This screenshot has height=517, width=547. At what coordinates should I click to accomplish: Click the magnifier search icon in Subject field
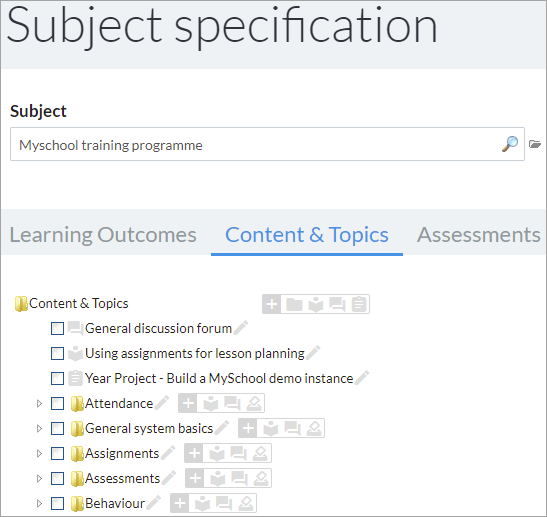510,144
